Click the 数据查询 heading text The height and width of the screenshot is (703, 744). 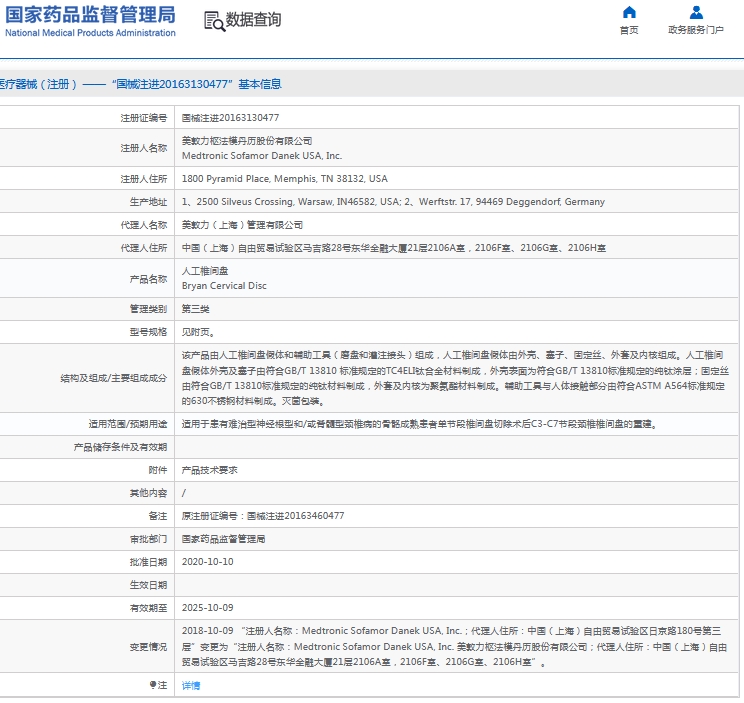click(x=253, y=20)
